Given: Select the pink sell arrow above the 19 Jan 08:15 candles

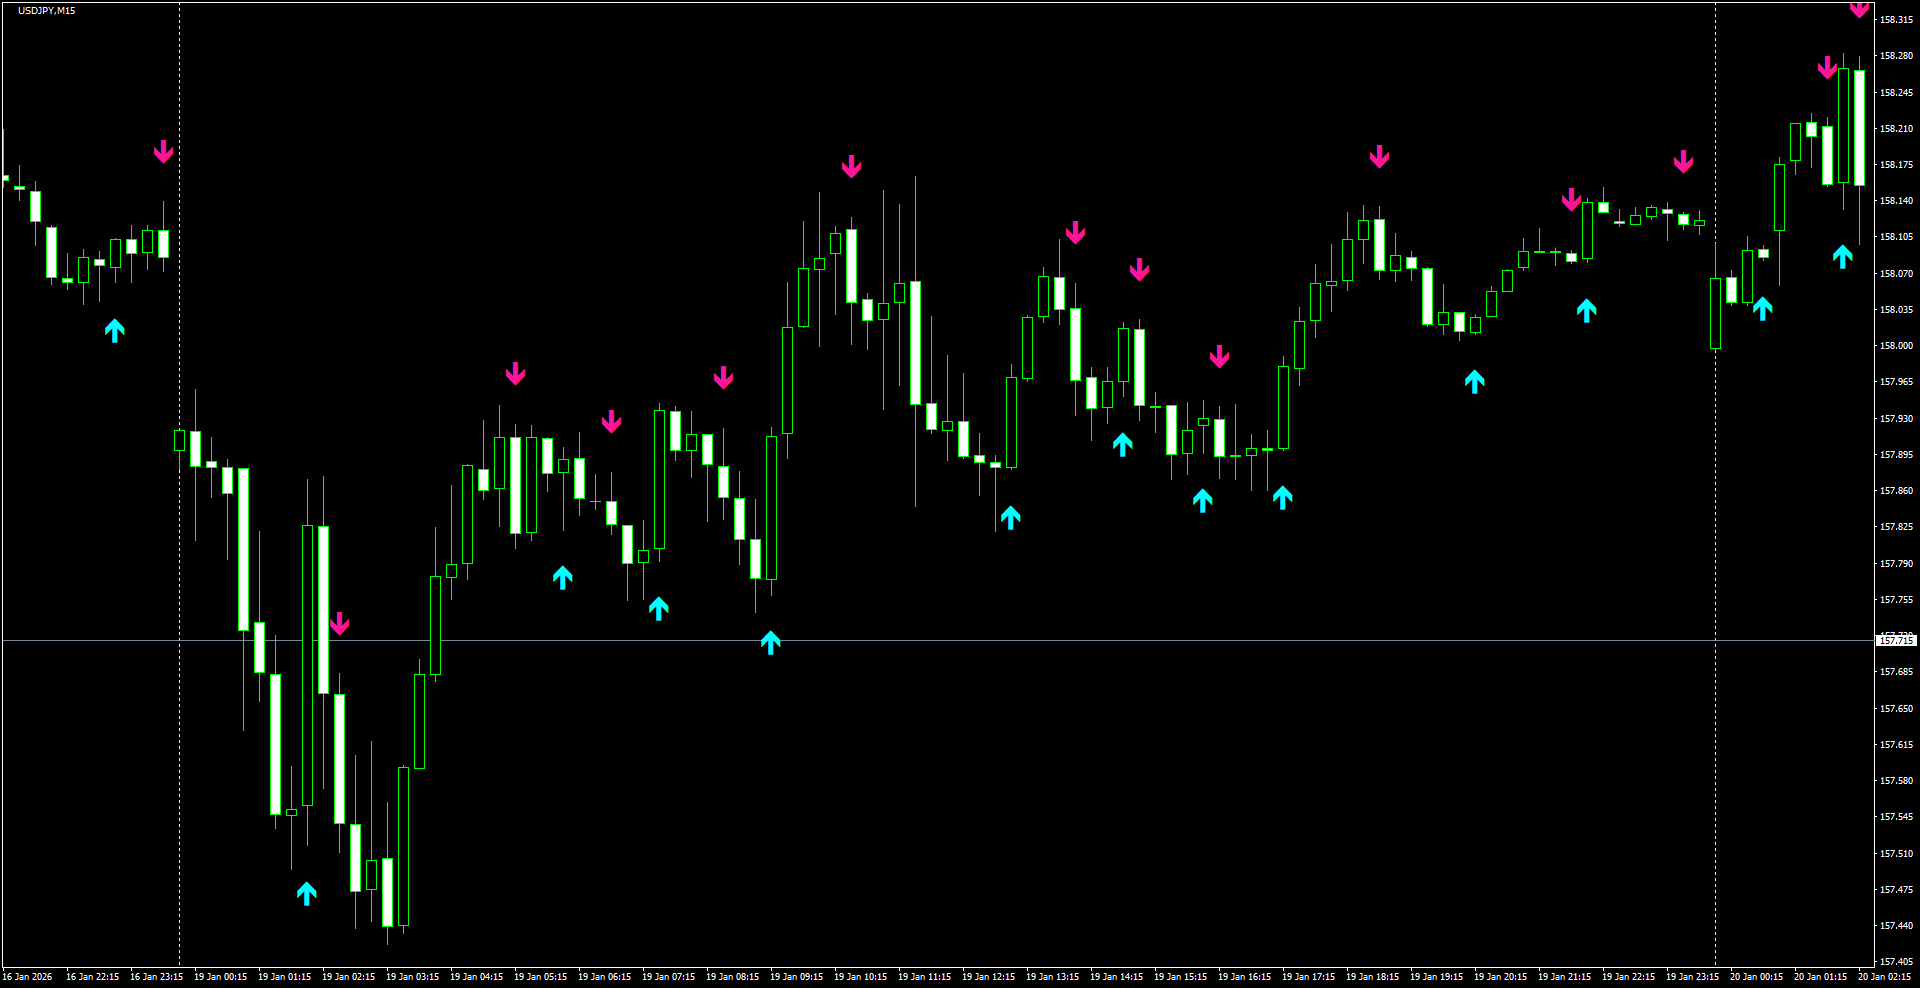Looking at the screenshot, I should click(723, 378).
